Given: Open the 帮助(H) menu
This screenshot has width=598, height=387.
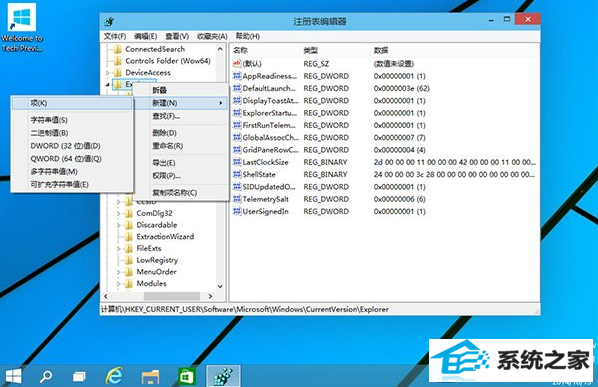Looking at the screenshot, I should [248, 36].
